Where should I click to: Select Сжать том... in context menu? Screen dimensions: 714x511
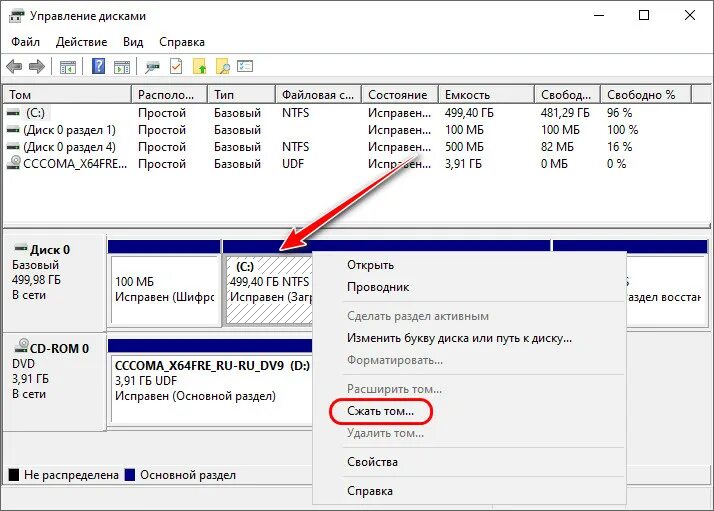coord(469,411)
